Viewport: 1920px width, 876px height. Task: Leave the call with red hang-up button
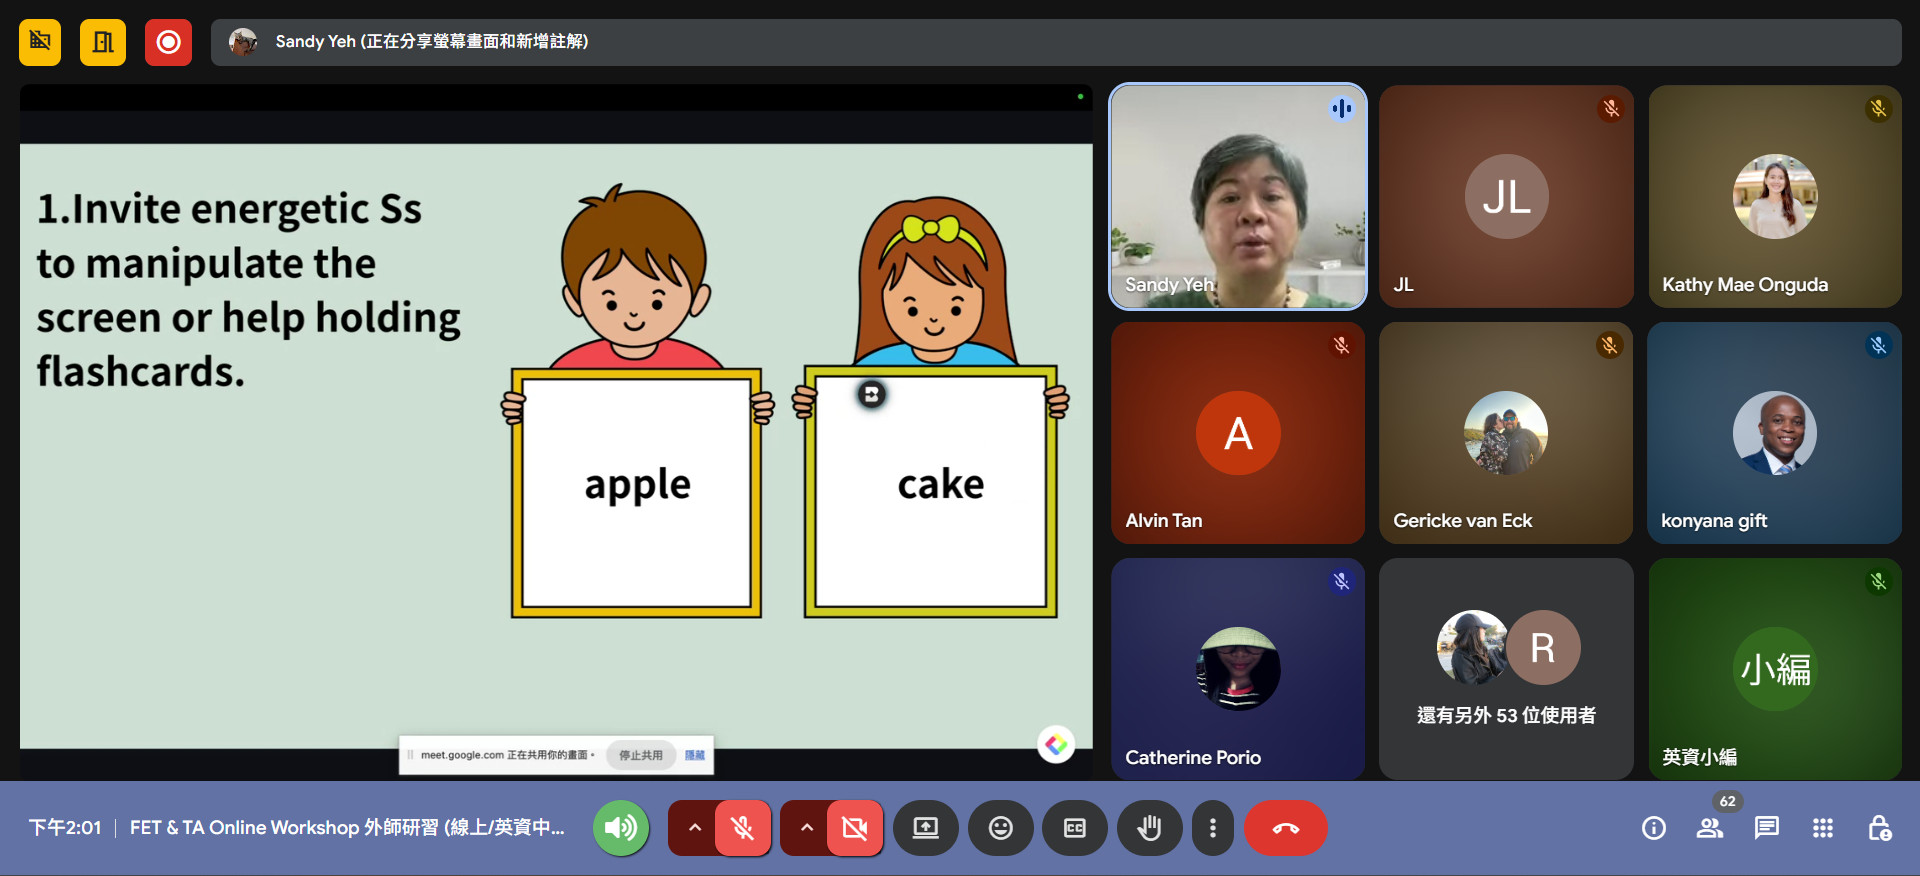pyautogui.click(x=1285, y=828)
